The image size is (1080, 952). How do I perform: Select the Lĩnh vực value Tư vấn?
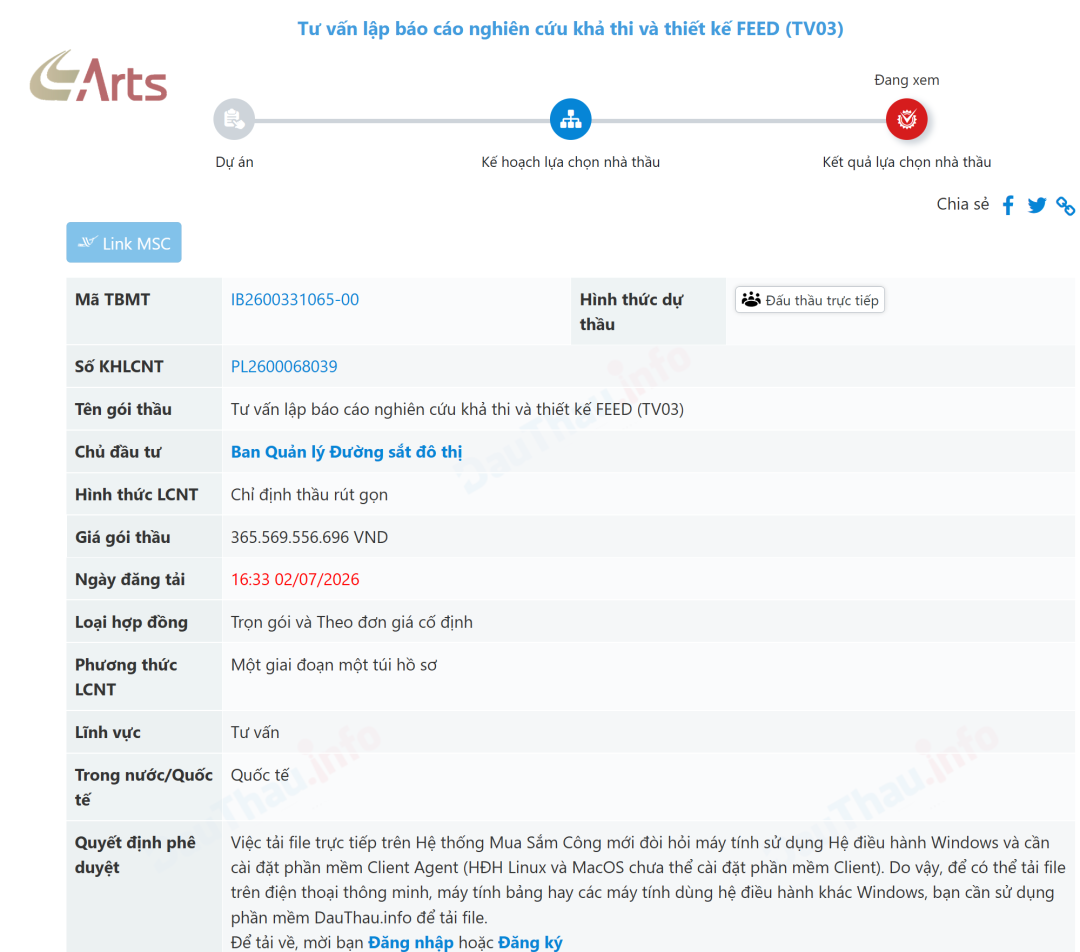click(x=255, y=732)
